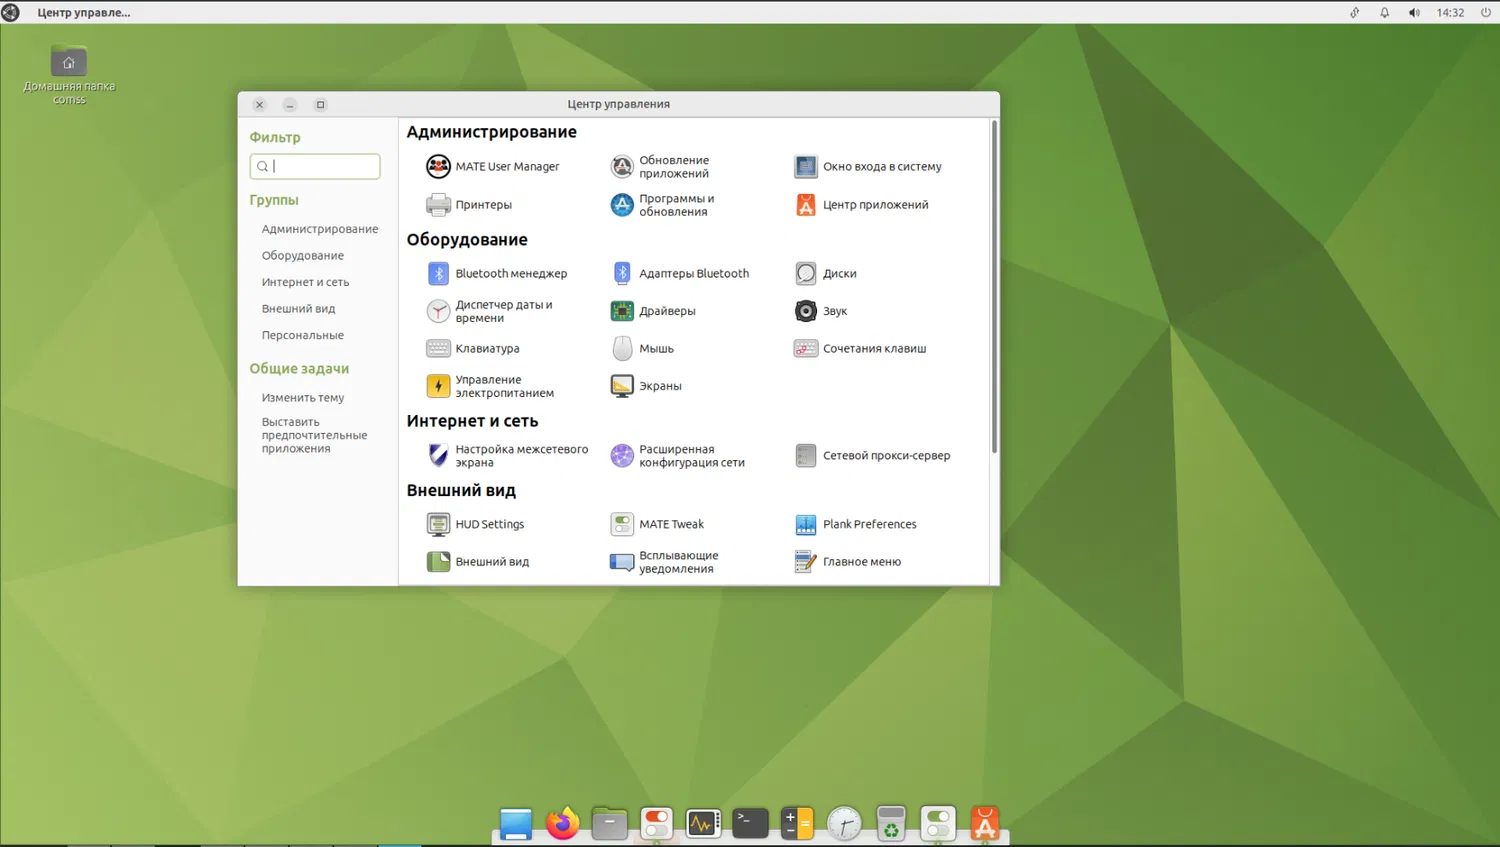Screen dimensions: 1500x847
Task: Open the power session menu icon
Action: click(x=1486, y=12)
